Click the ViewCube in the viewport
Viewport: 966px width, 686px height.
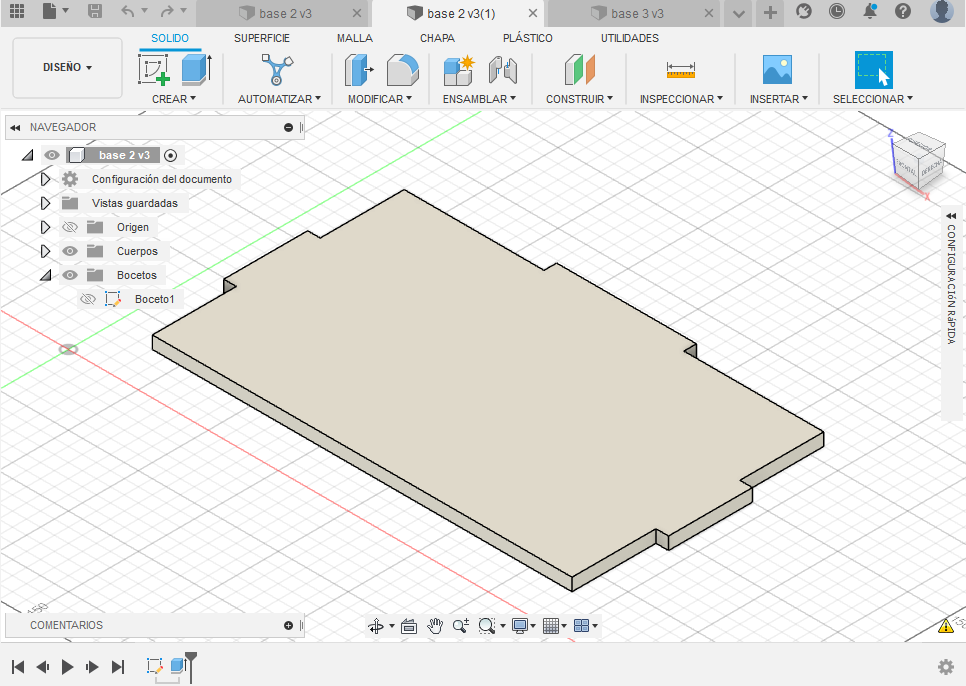point(918,163)
